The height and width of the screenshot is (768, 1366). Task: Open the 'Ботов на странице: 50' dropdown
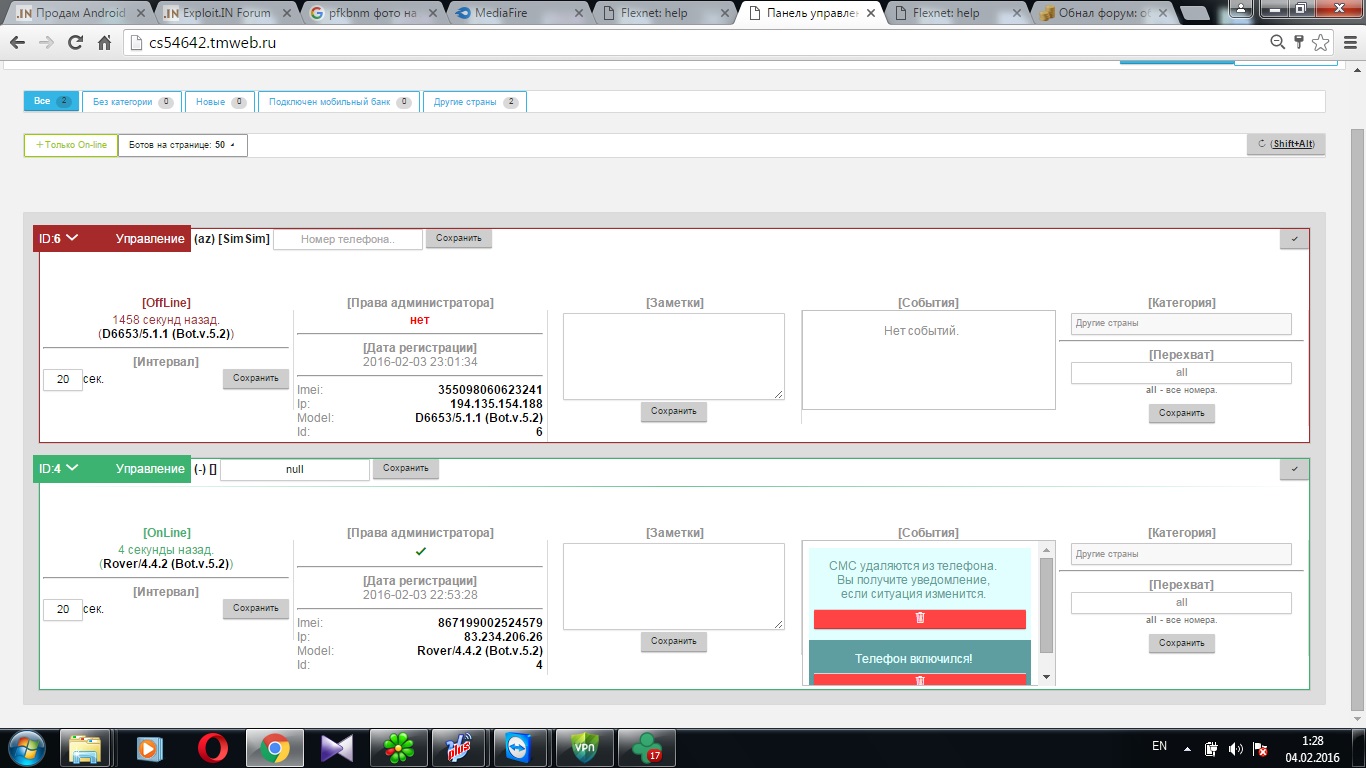[183, 145]
